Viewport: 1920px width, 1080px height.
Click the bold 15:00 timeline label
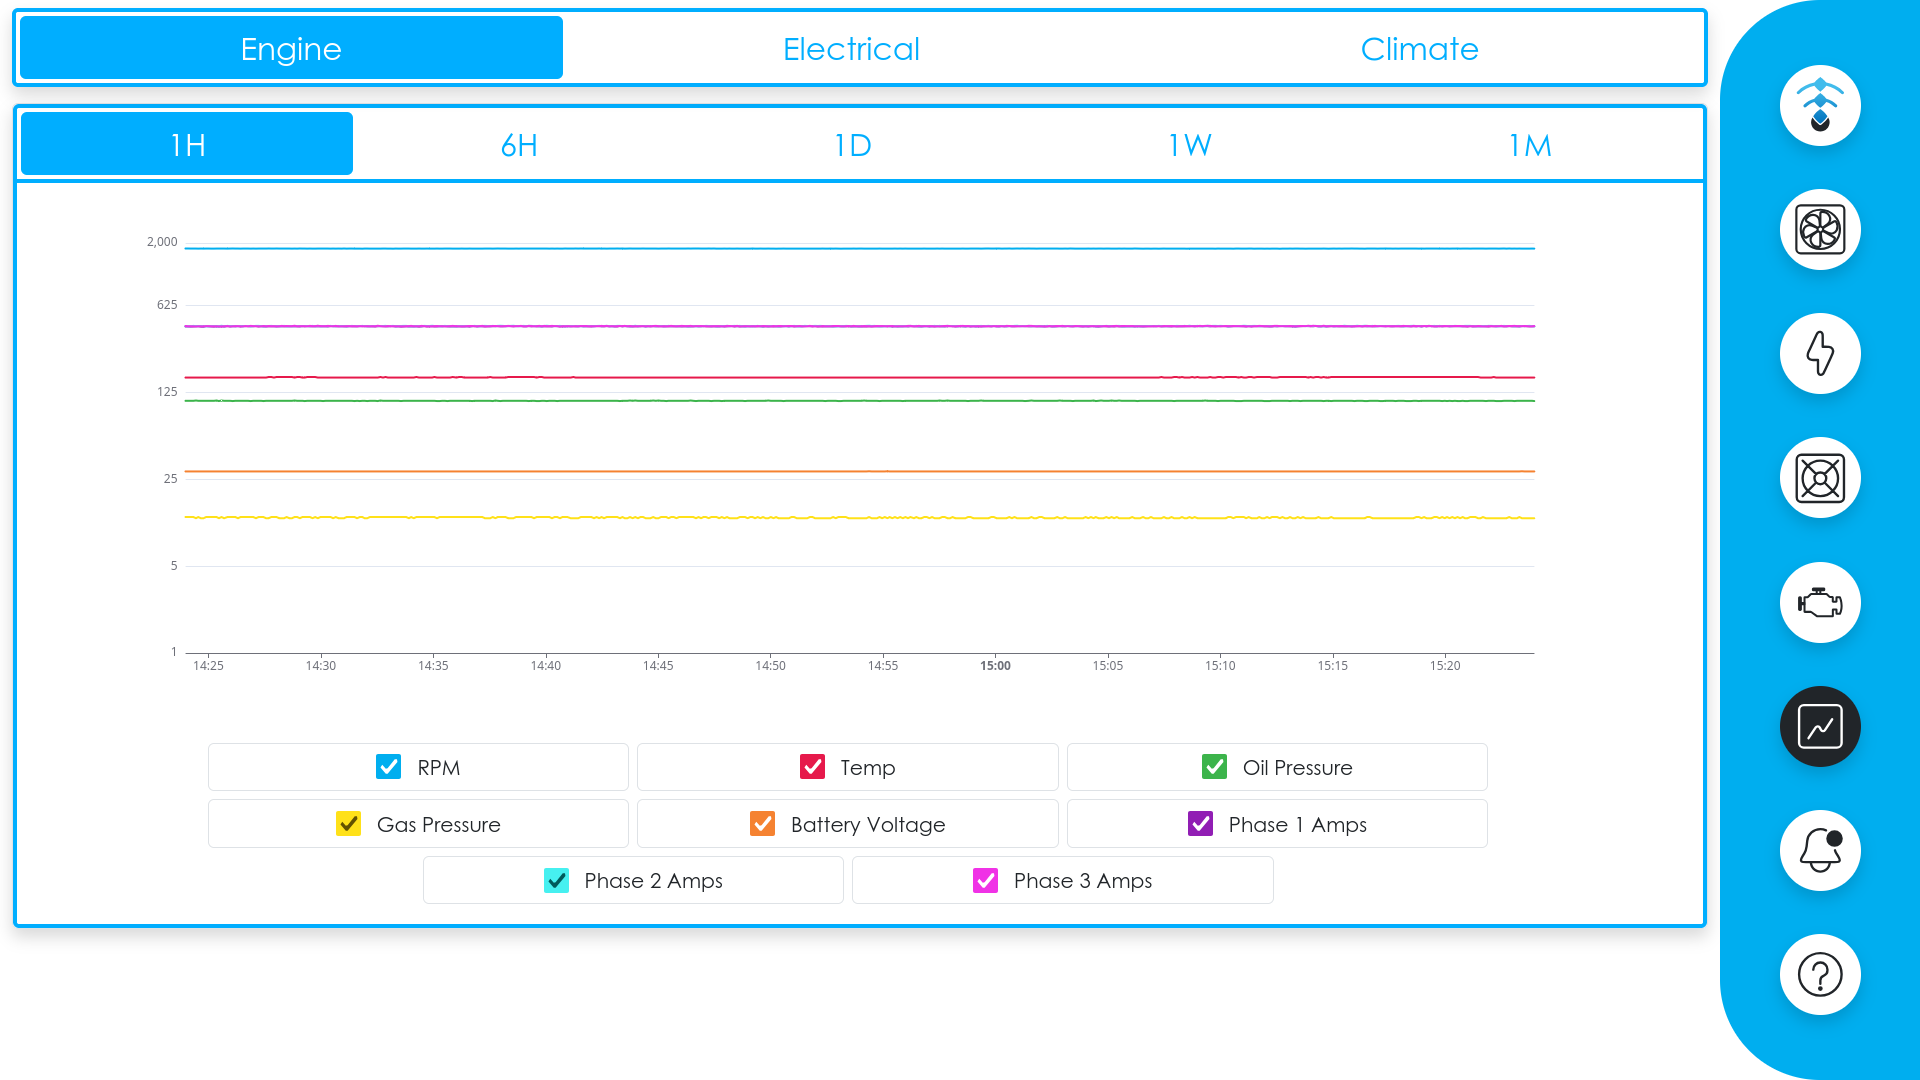point(995,665)
